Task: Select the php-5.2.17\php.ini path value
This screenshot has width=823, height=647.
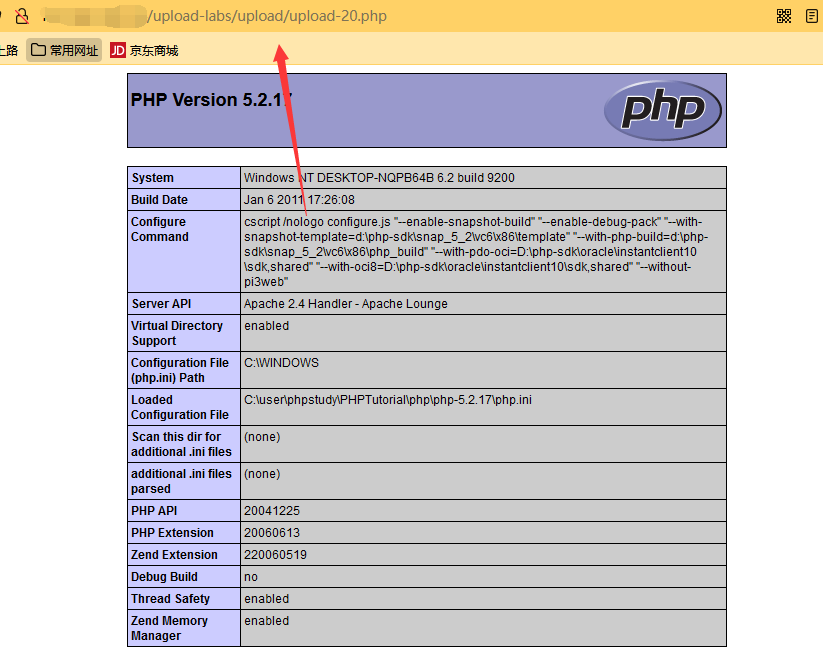Action: 387,400
